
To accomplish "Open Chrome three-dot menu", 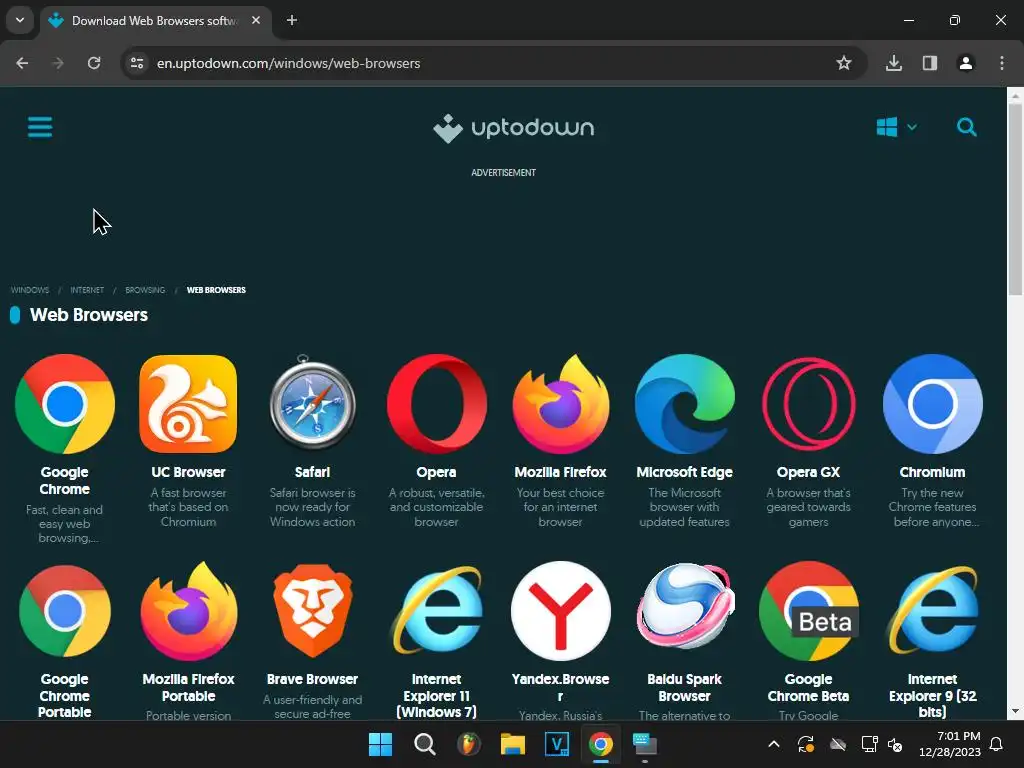I will coord(1002,63).
